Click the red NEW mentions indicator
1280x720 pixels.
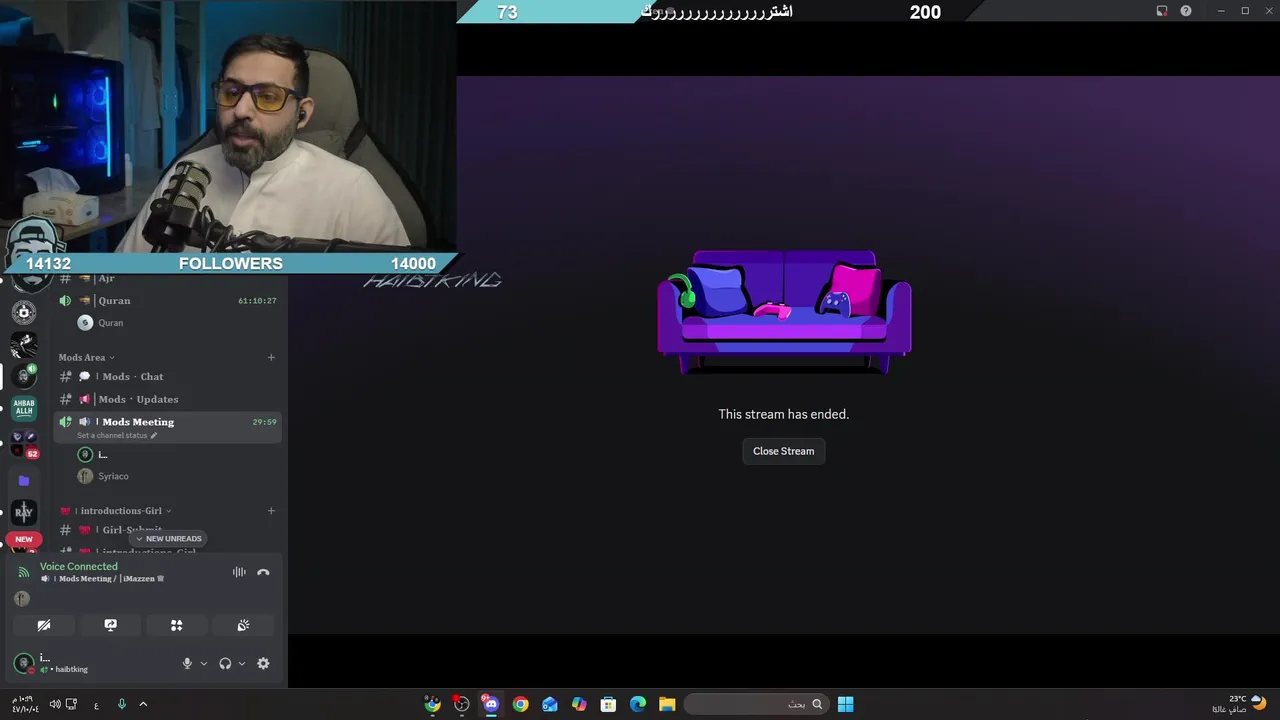pos(24,539)
